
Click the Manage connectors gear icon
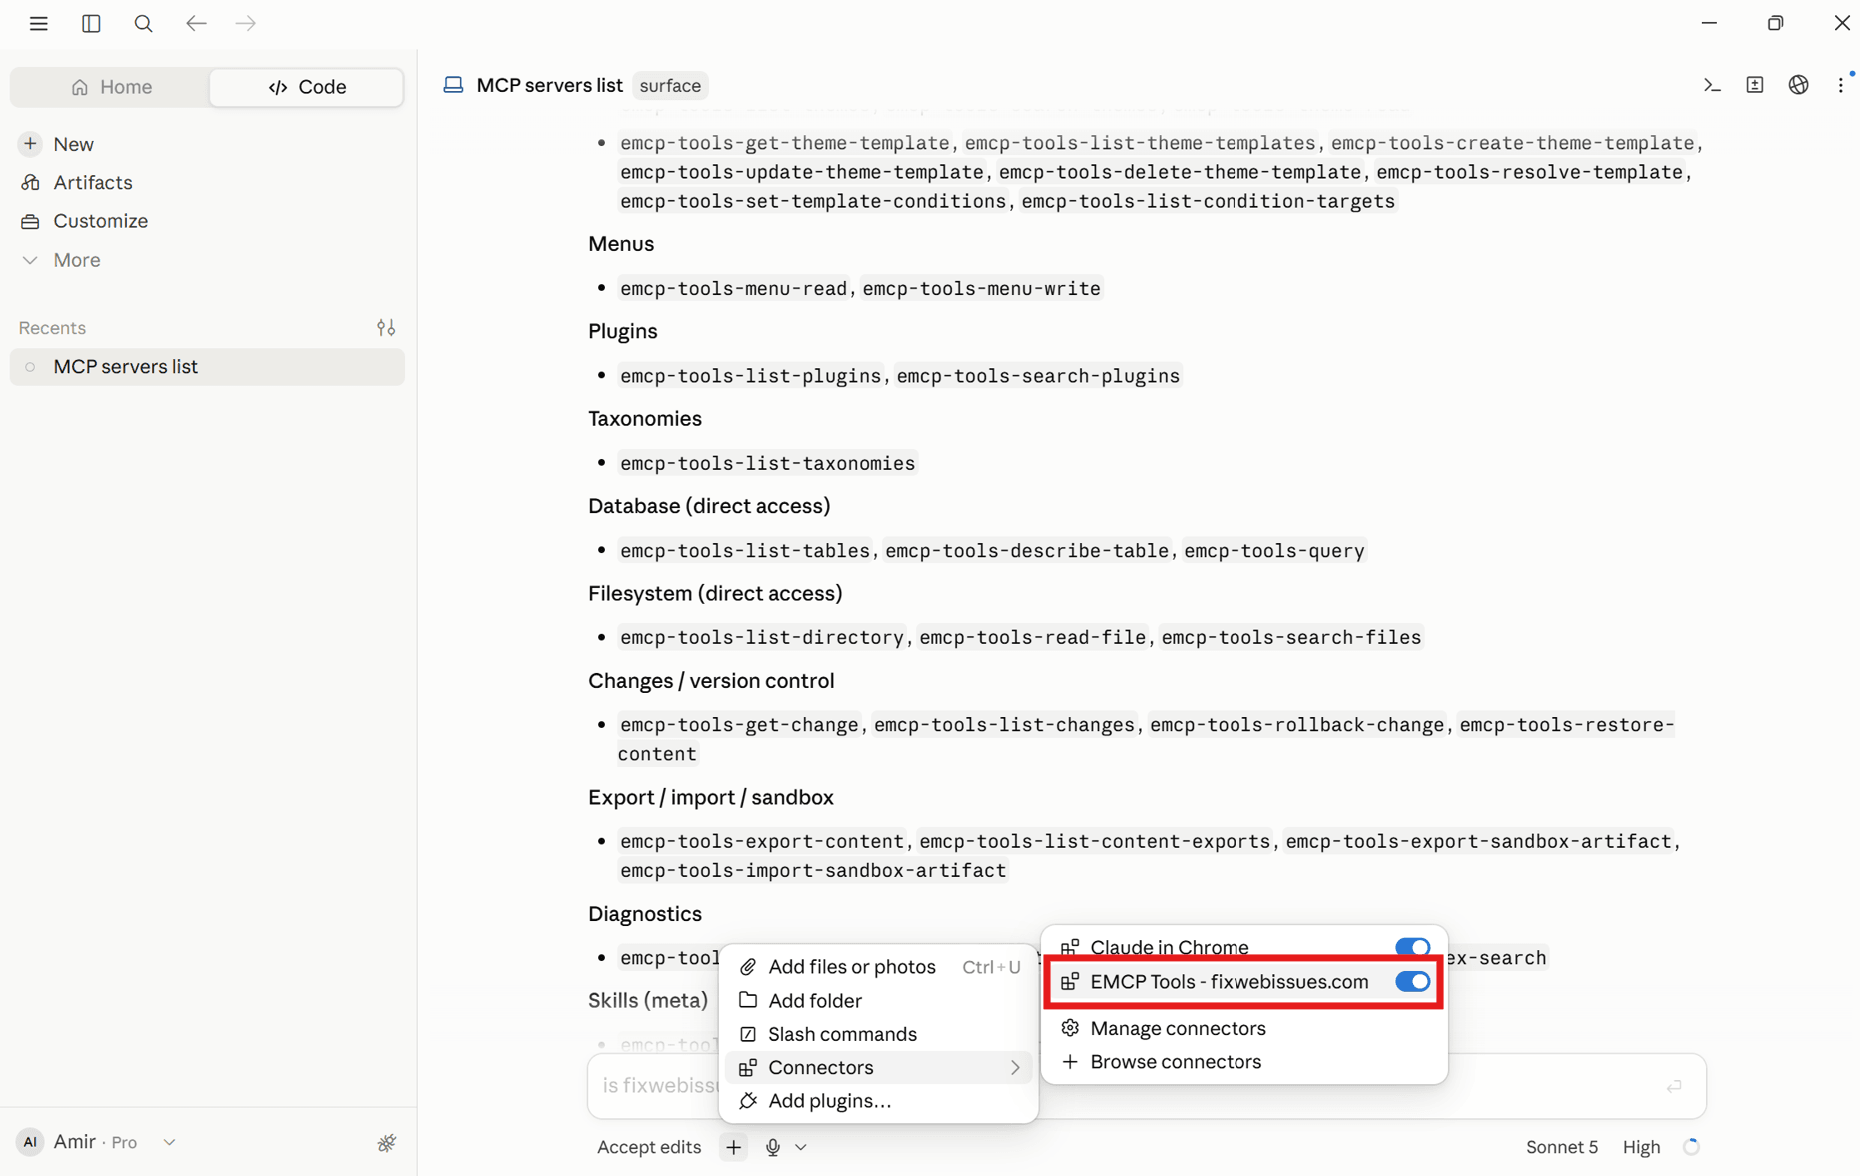coord(1070,1028)
